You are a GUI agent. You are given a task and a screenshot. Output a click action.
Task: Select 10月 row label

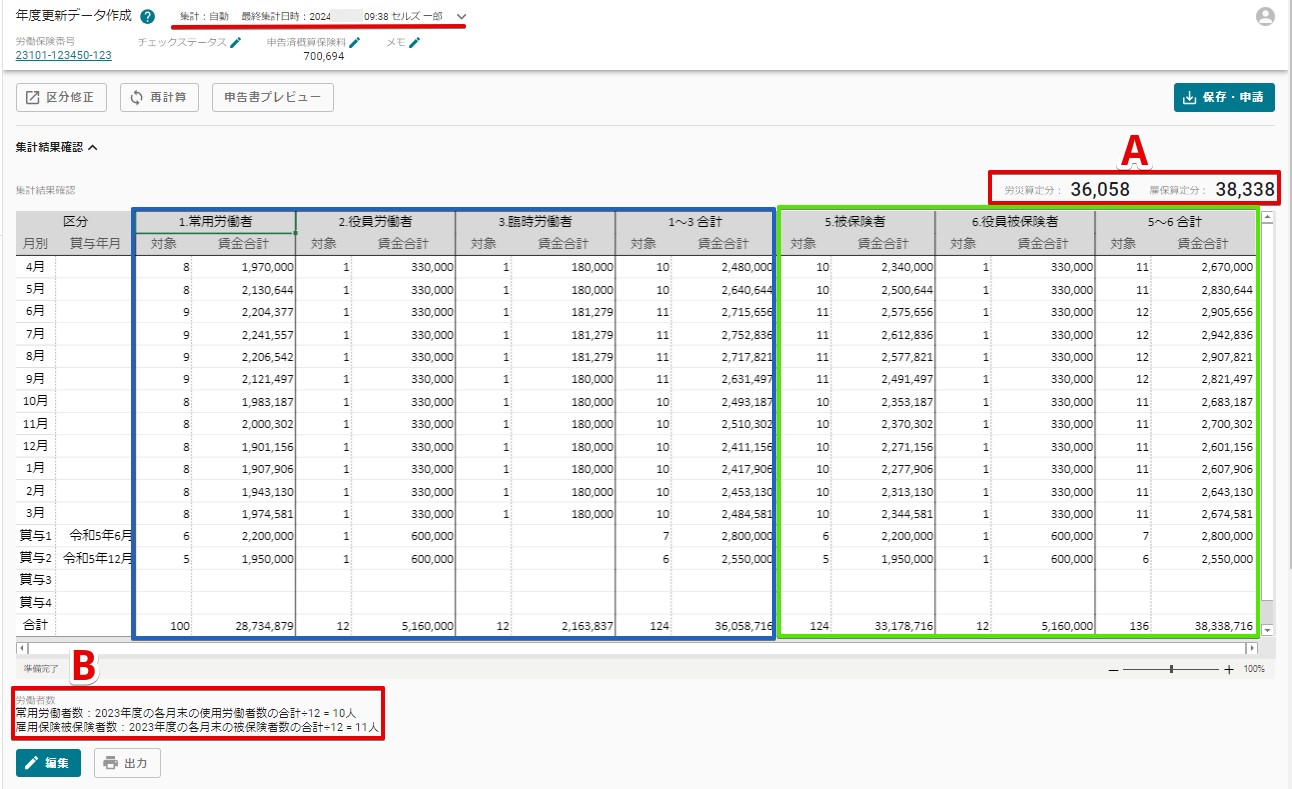(x=35, y=401)
